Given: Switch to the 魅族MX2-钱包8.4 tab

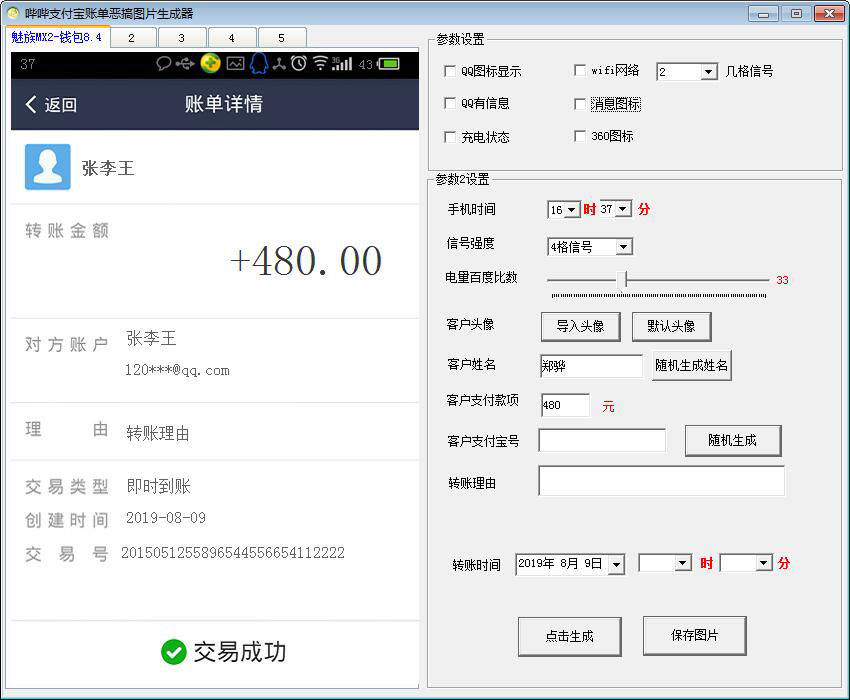Looking at the screenshot, I should (x=56, y=37).
